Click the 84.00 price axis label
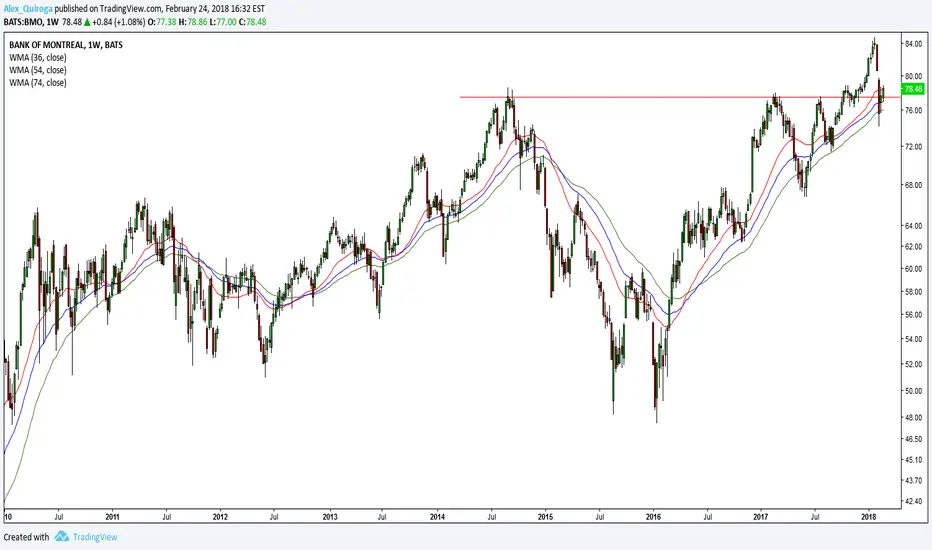932x550 pixels. [913, 44]
